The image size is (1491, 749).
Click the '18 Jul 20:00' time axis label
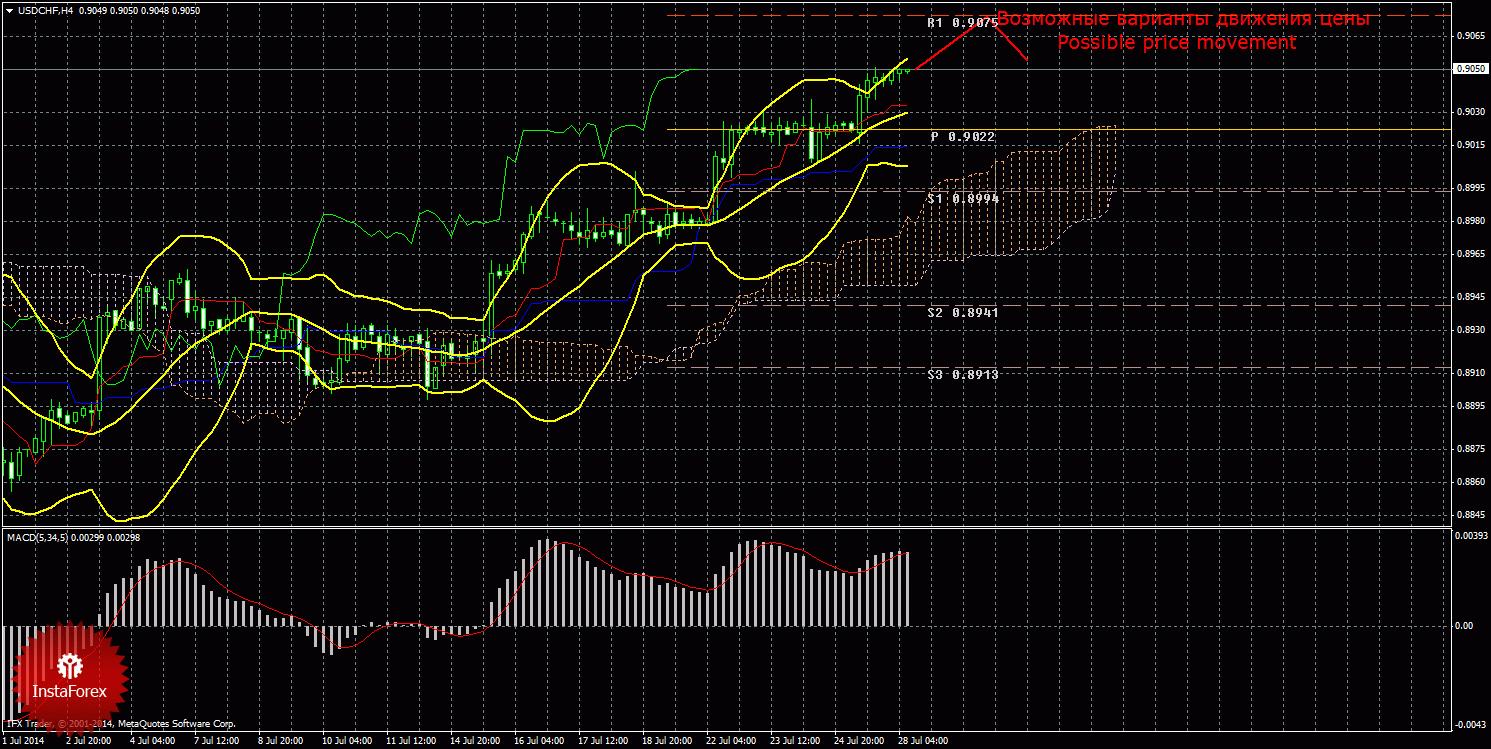667,742
